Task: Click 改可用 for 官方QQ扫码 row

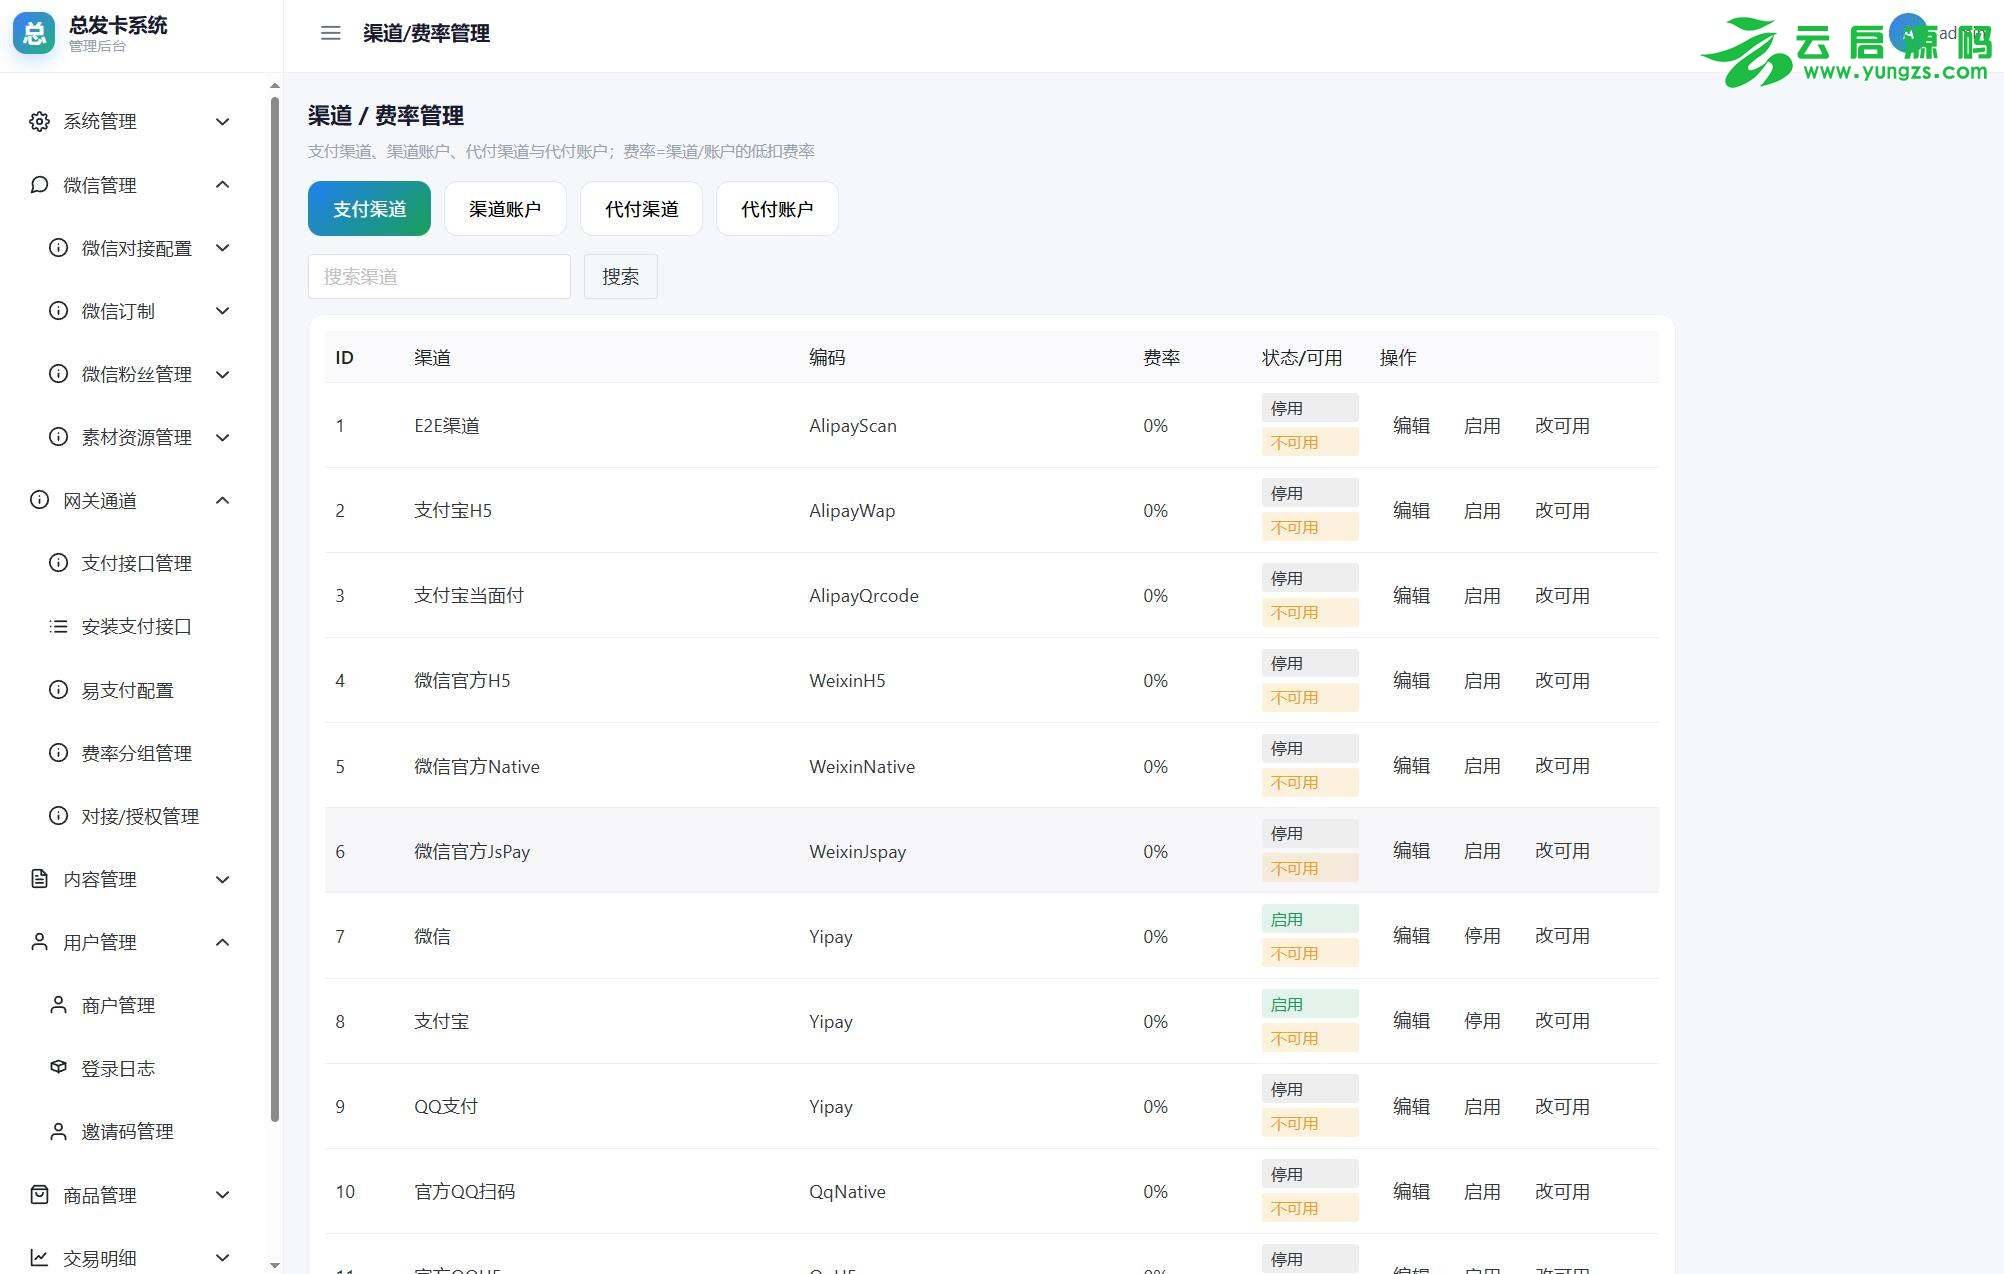Action: coord(1562,1192)
